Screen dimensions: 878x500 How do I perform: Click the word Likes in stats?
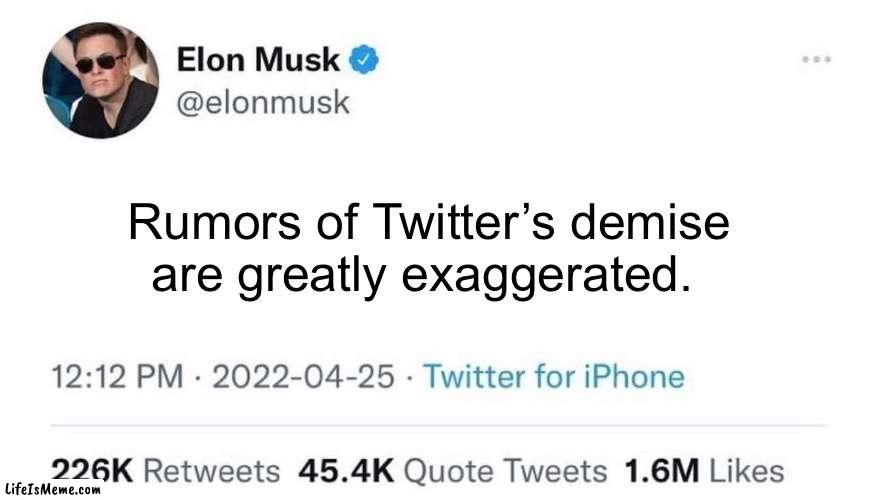pos(748,469)
